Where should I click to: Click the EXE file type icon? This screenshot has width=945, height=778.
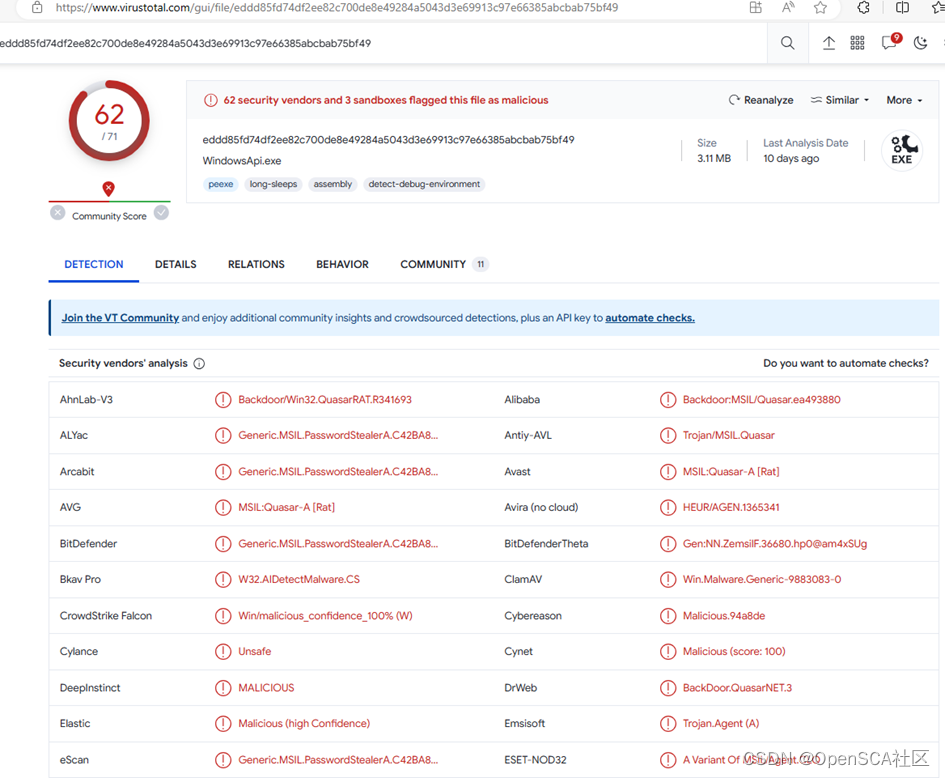902,150
